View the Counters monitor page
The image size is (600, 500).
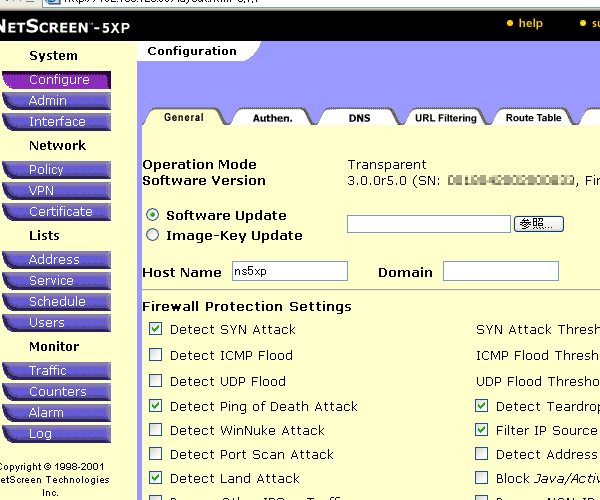[x=57, y=391]
